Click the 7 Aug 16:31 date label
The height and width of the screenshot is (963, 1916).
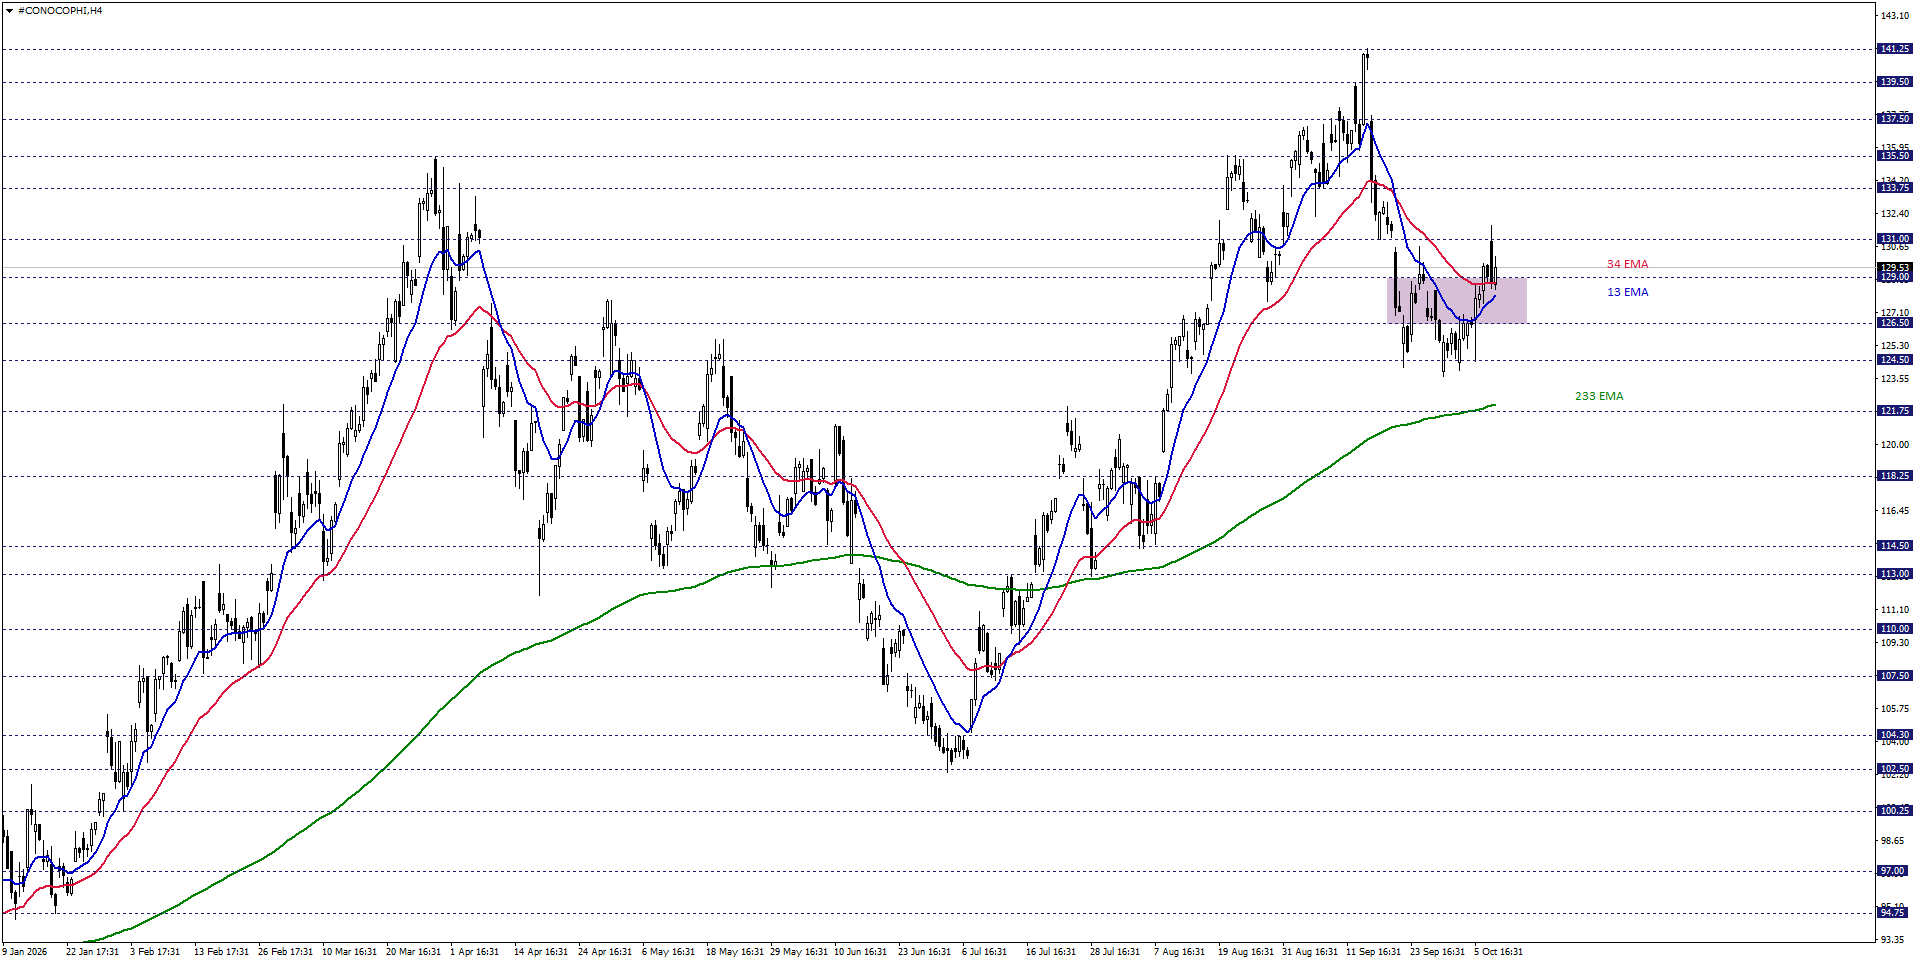(1179, 952)
